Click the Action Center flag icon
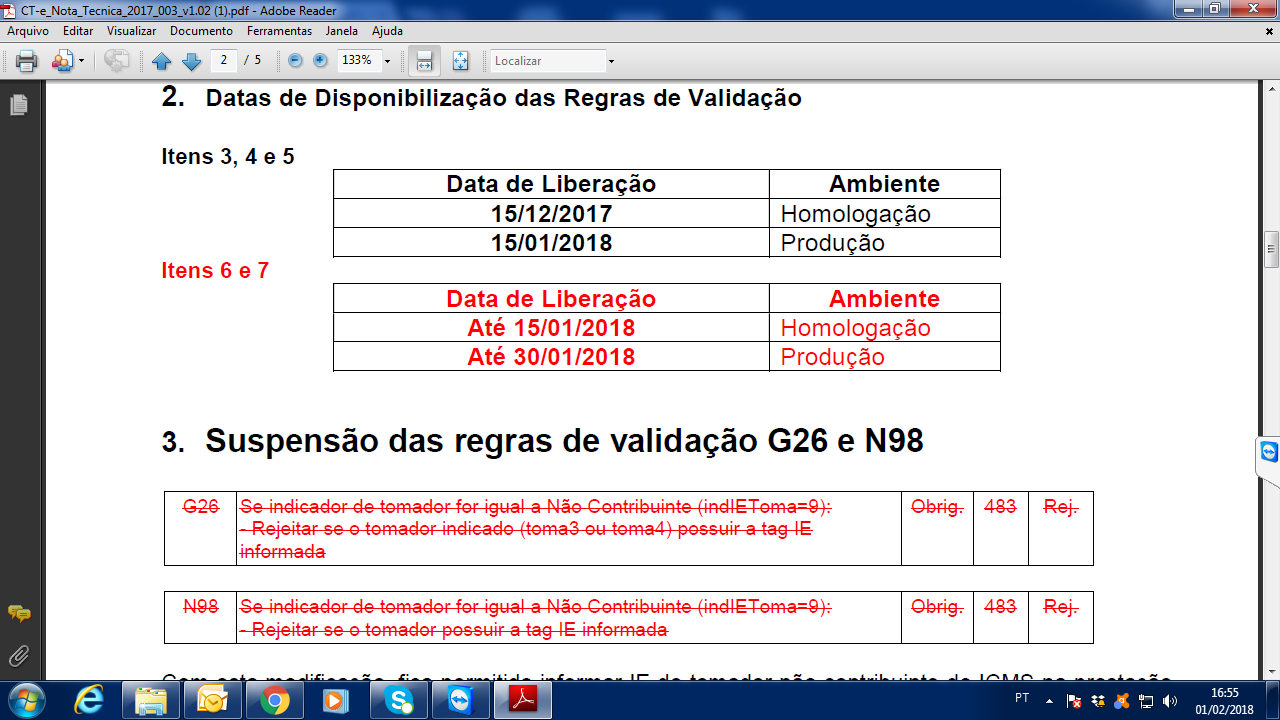Screen dimensions: 1280x720 click(1074, 701)
